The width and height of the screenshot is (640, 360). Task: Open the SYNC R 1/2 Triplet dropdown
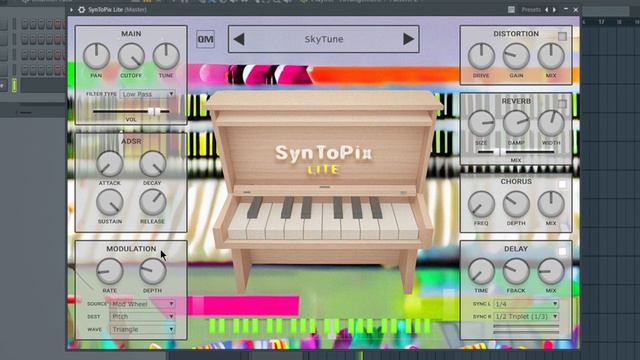(526, 316)
